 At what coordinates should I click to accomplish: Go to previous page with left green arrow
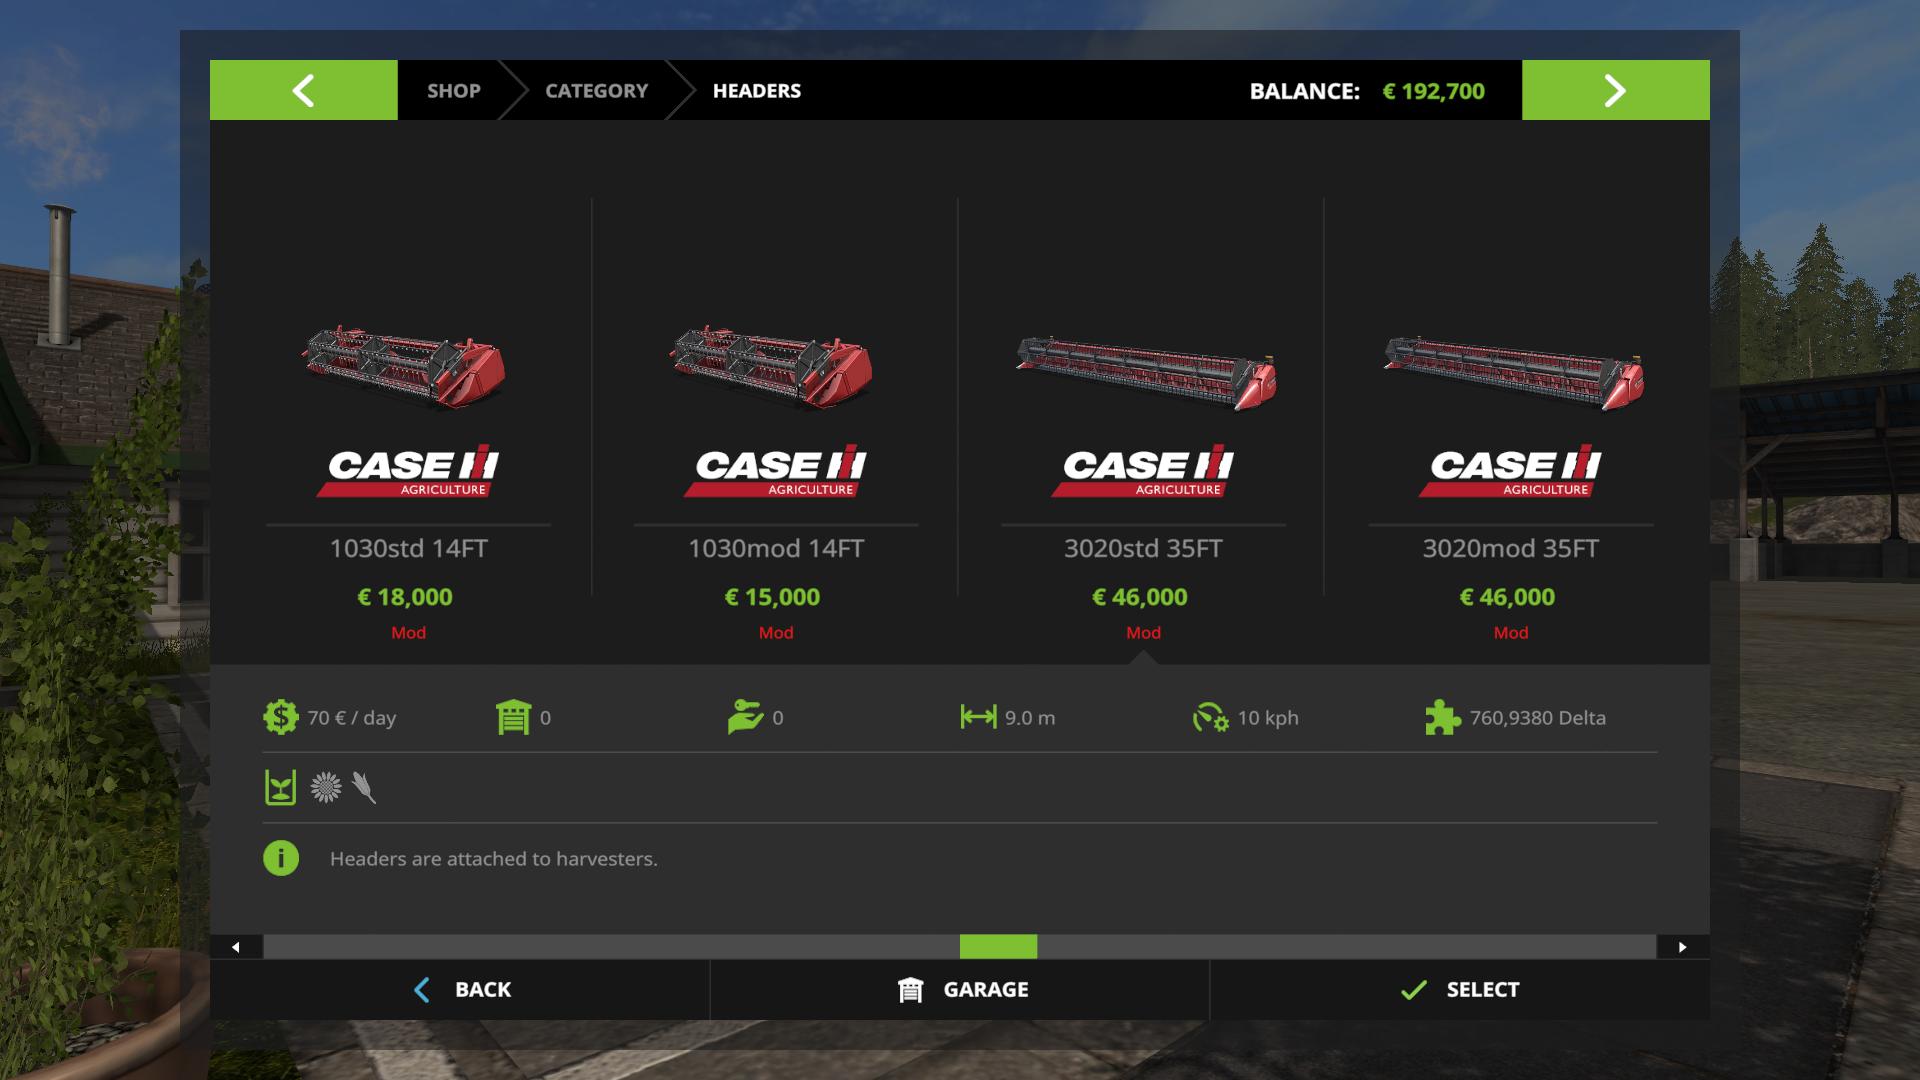click(x=304, y=90)
